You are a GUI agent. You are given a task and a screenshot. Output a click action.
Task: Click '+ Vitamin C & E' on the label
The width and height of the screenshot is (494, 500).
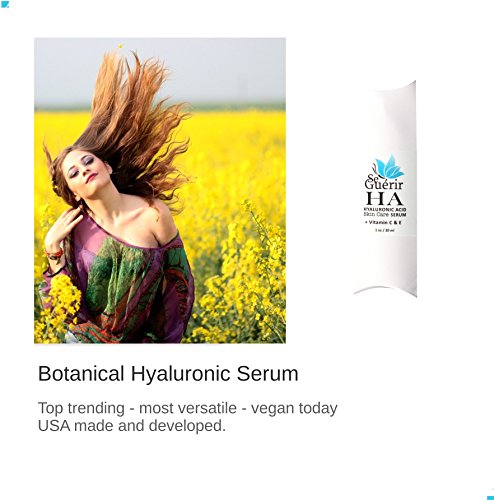[x=383, y=222]
